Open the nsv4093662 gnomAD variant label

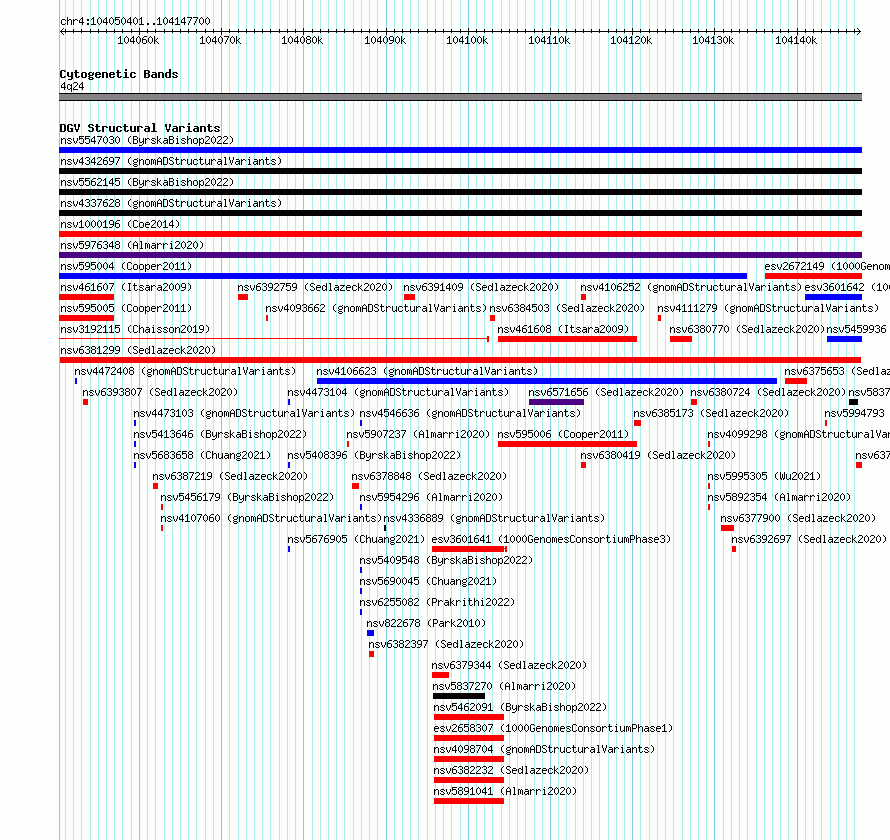376,308
